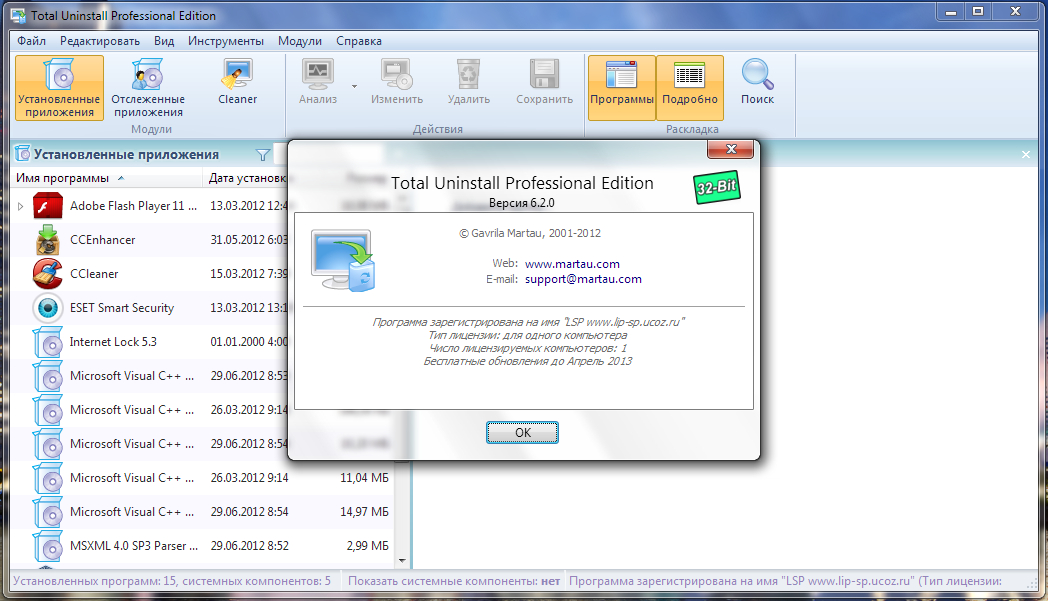Screen dimensions: 1048x601
Task: Click the Изменить toolbar icon
Action: coord(397,82)
